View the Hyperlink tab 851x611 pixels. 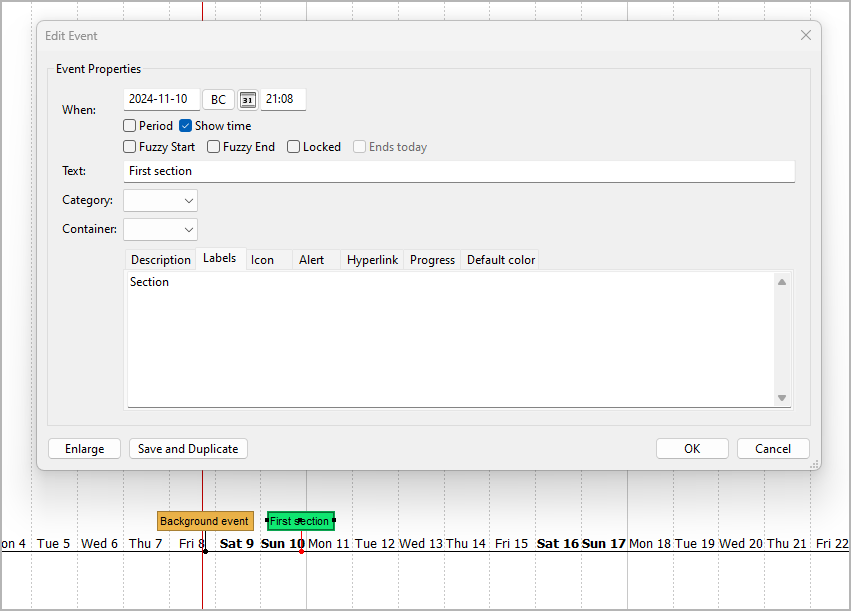tap(372, 259)
